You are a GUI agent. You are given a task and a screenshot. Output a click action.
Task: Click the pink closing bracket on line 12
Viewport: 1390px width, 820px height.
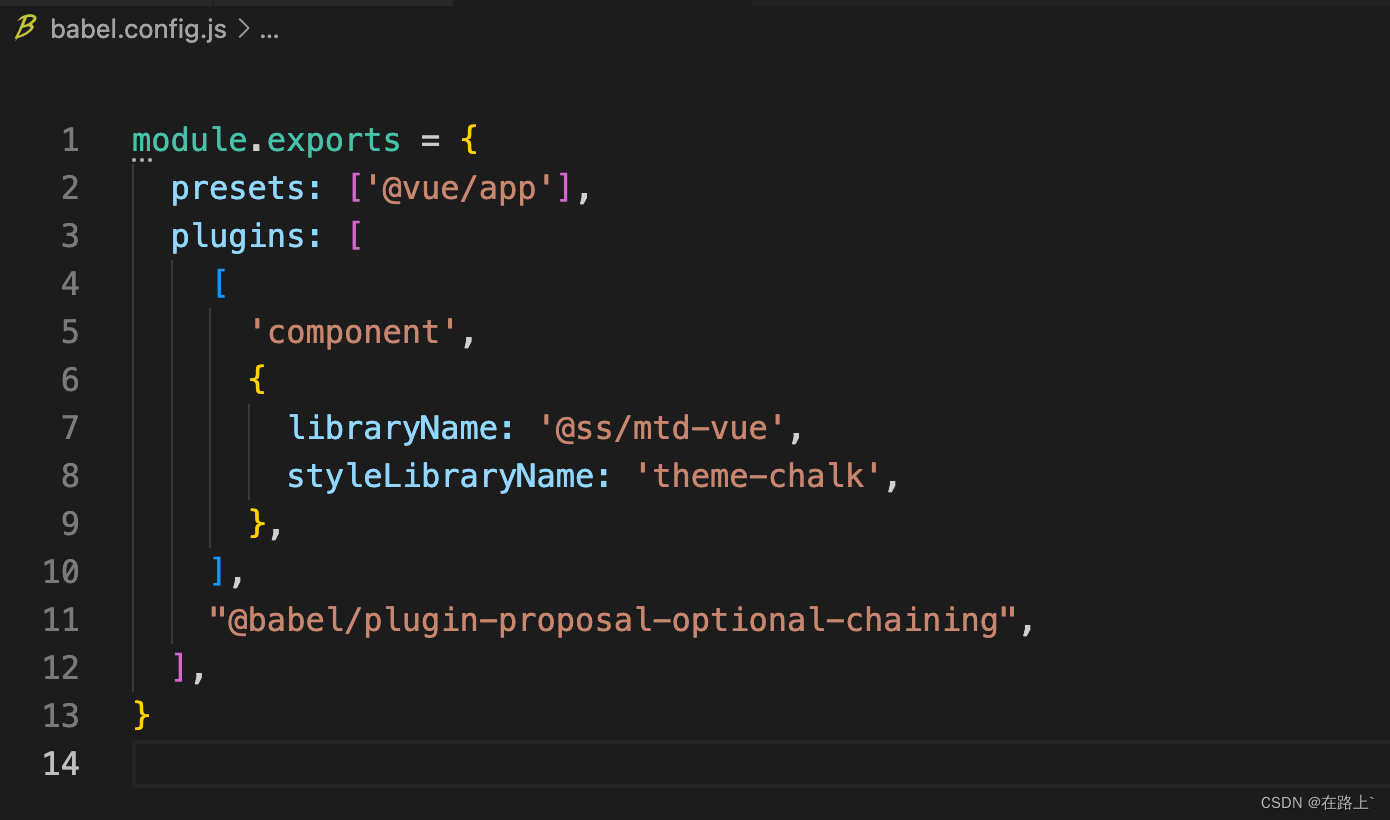180,668
